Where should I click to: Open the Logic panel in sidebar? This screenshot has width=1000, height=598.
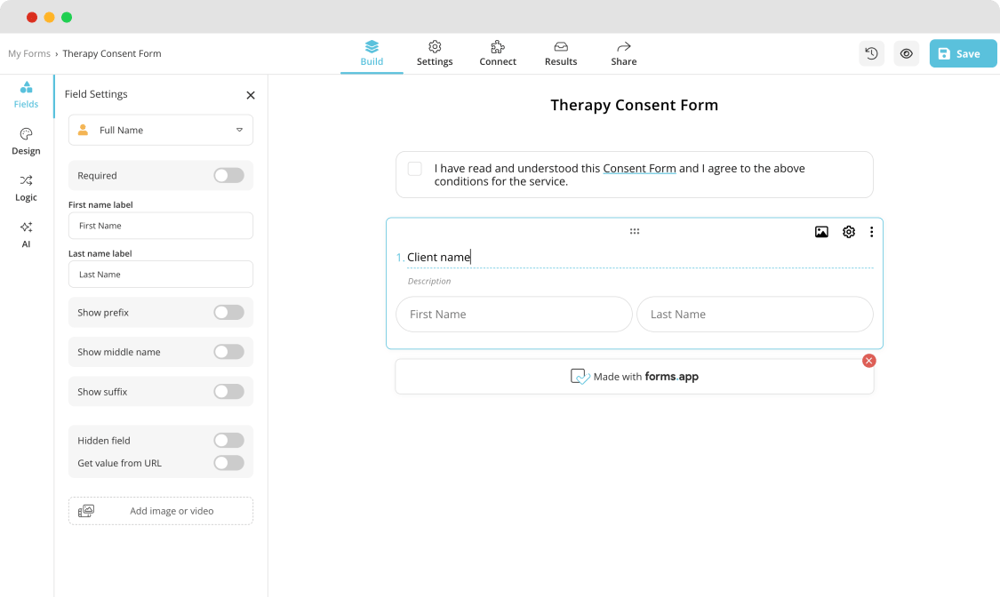26,188
